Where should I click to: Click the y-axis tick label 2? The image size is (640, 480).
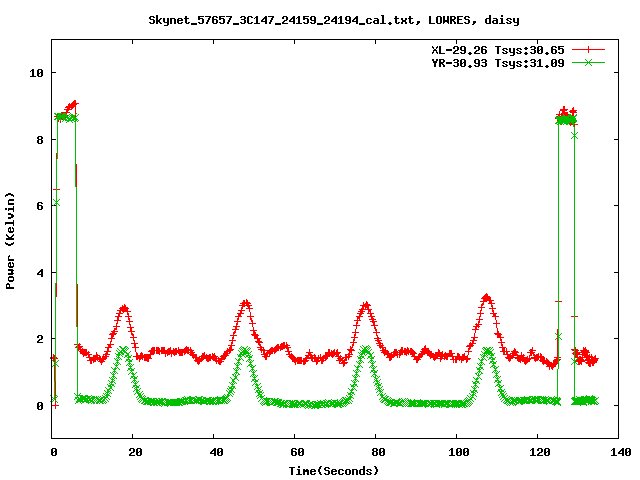[x=40, y=339]
